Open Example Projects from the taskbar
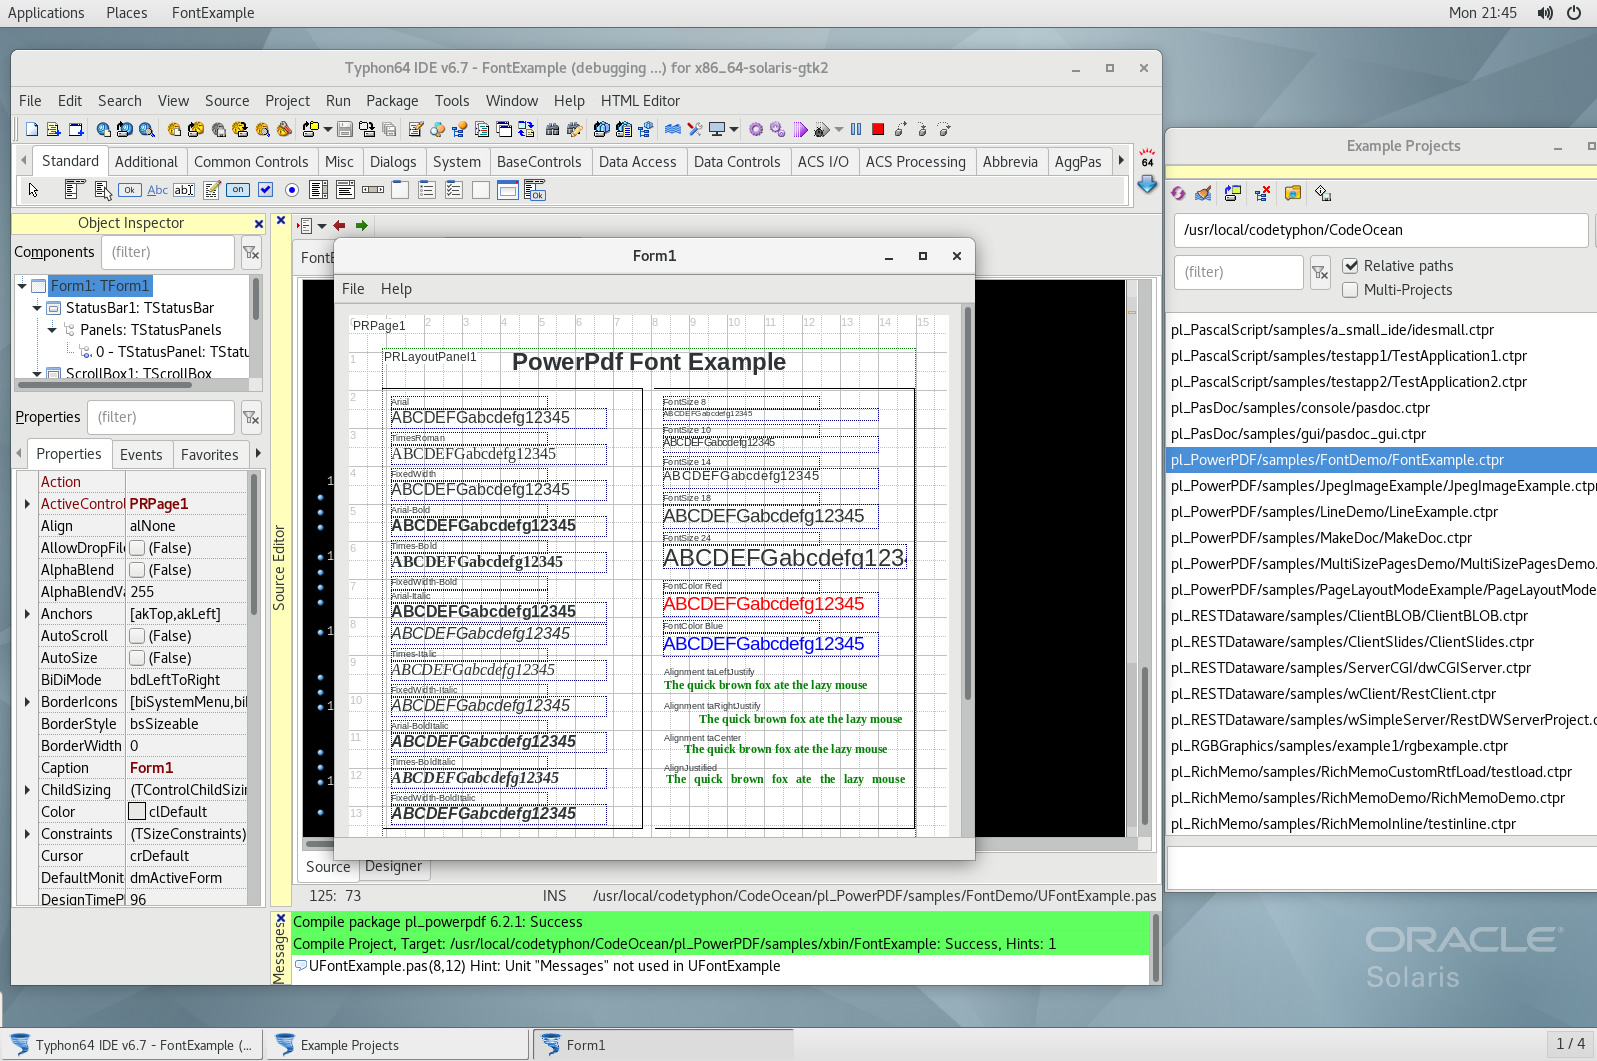Image resolution: width=1597 pixels, height=1061 pixels. [397, 1045]
